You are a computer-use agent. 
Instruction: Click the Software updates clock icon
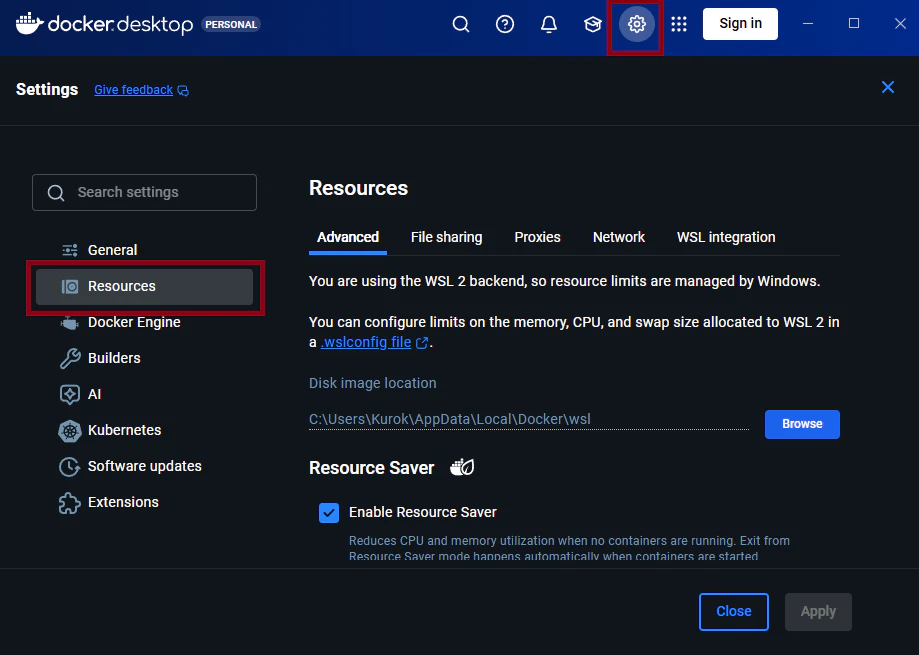coord(69,467)
